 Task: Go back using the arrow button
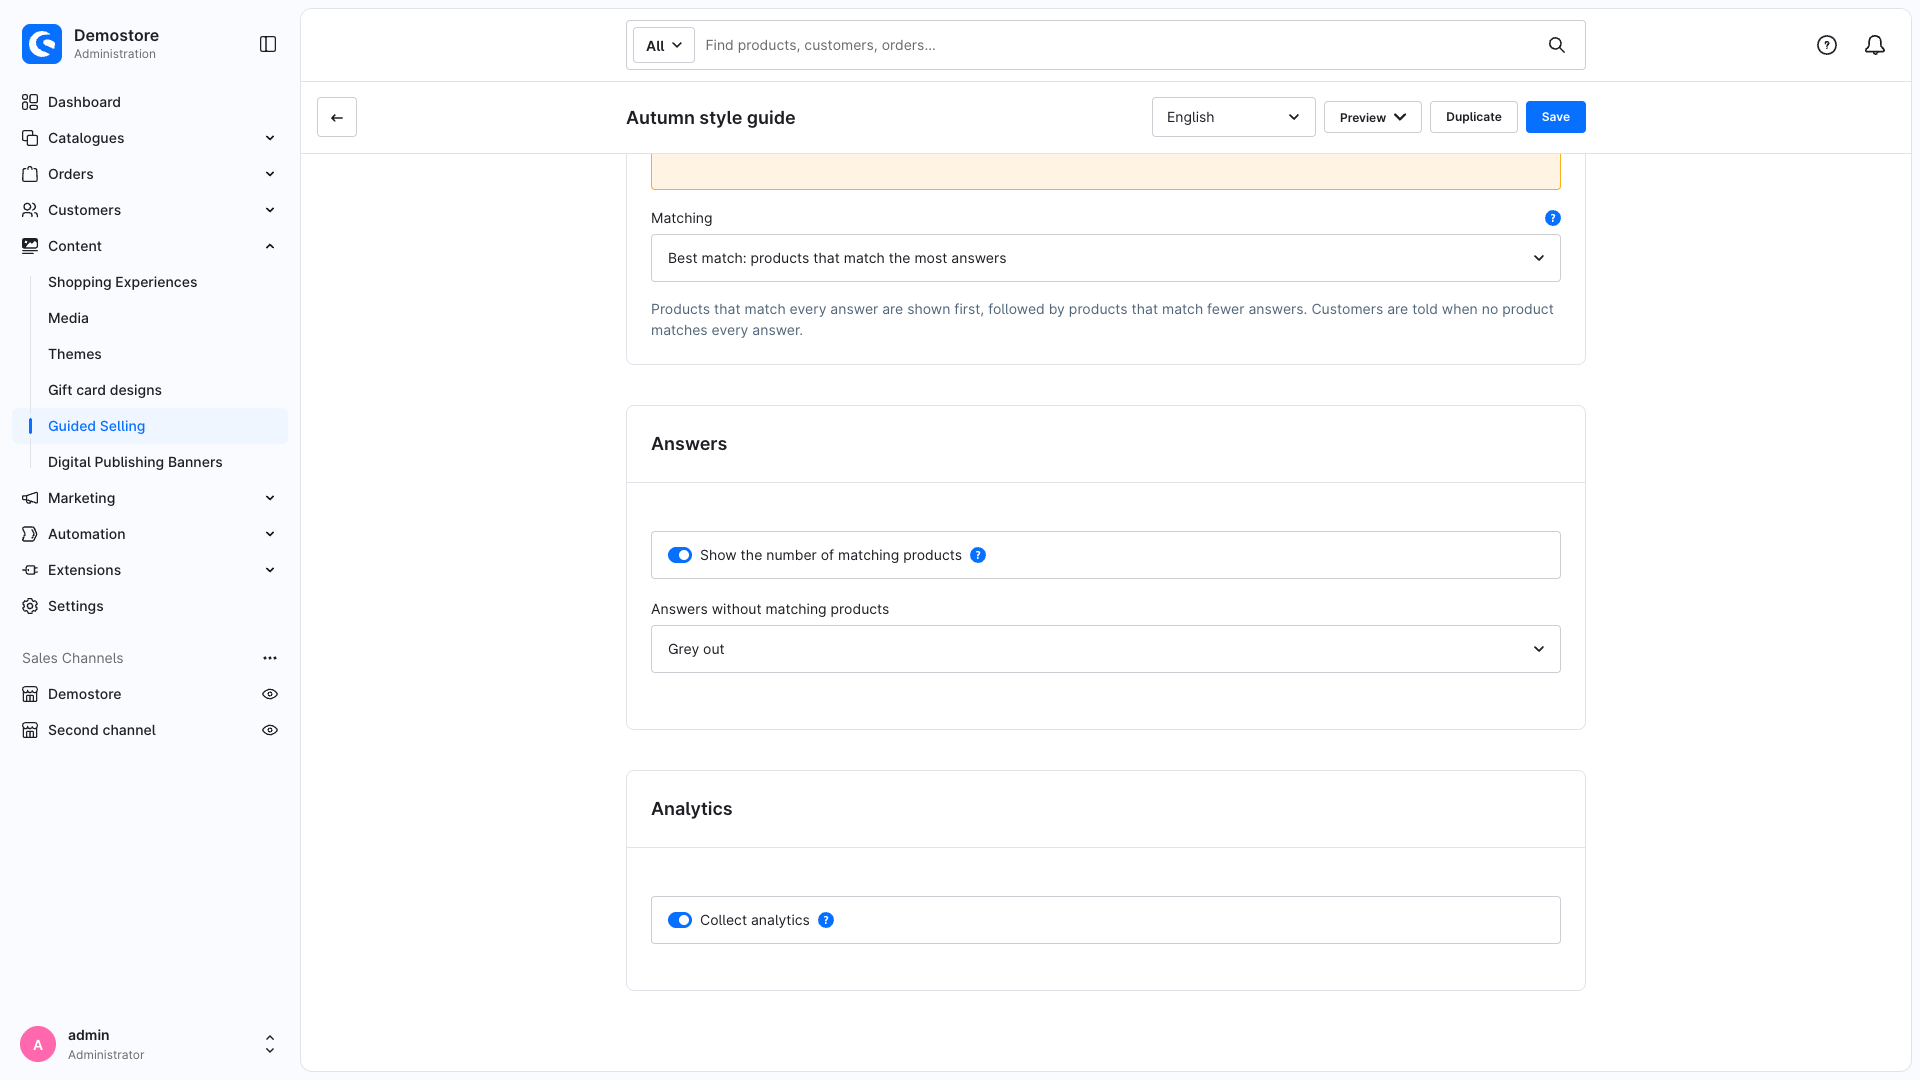pyautogui.click(x=337, y=117)
